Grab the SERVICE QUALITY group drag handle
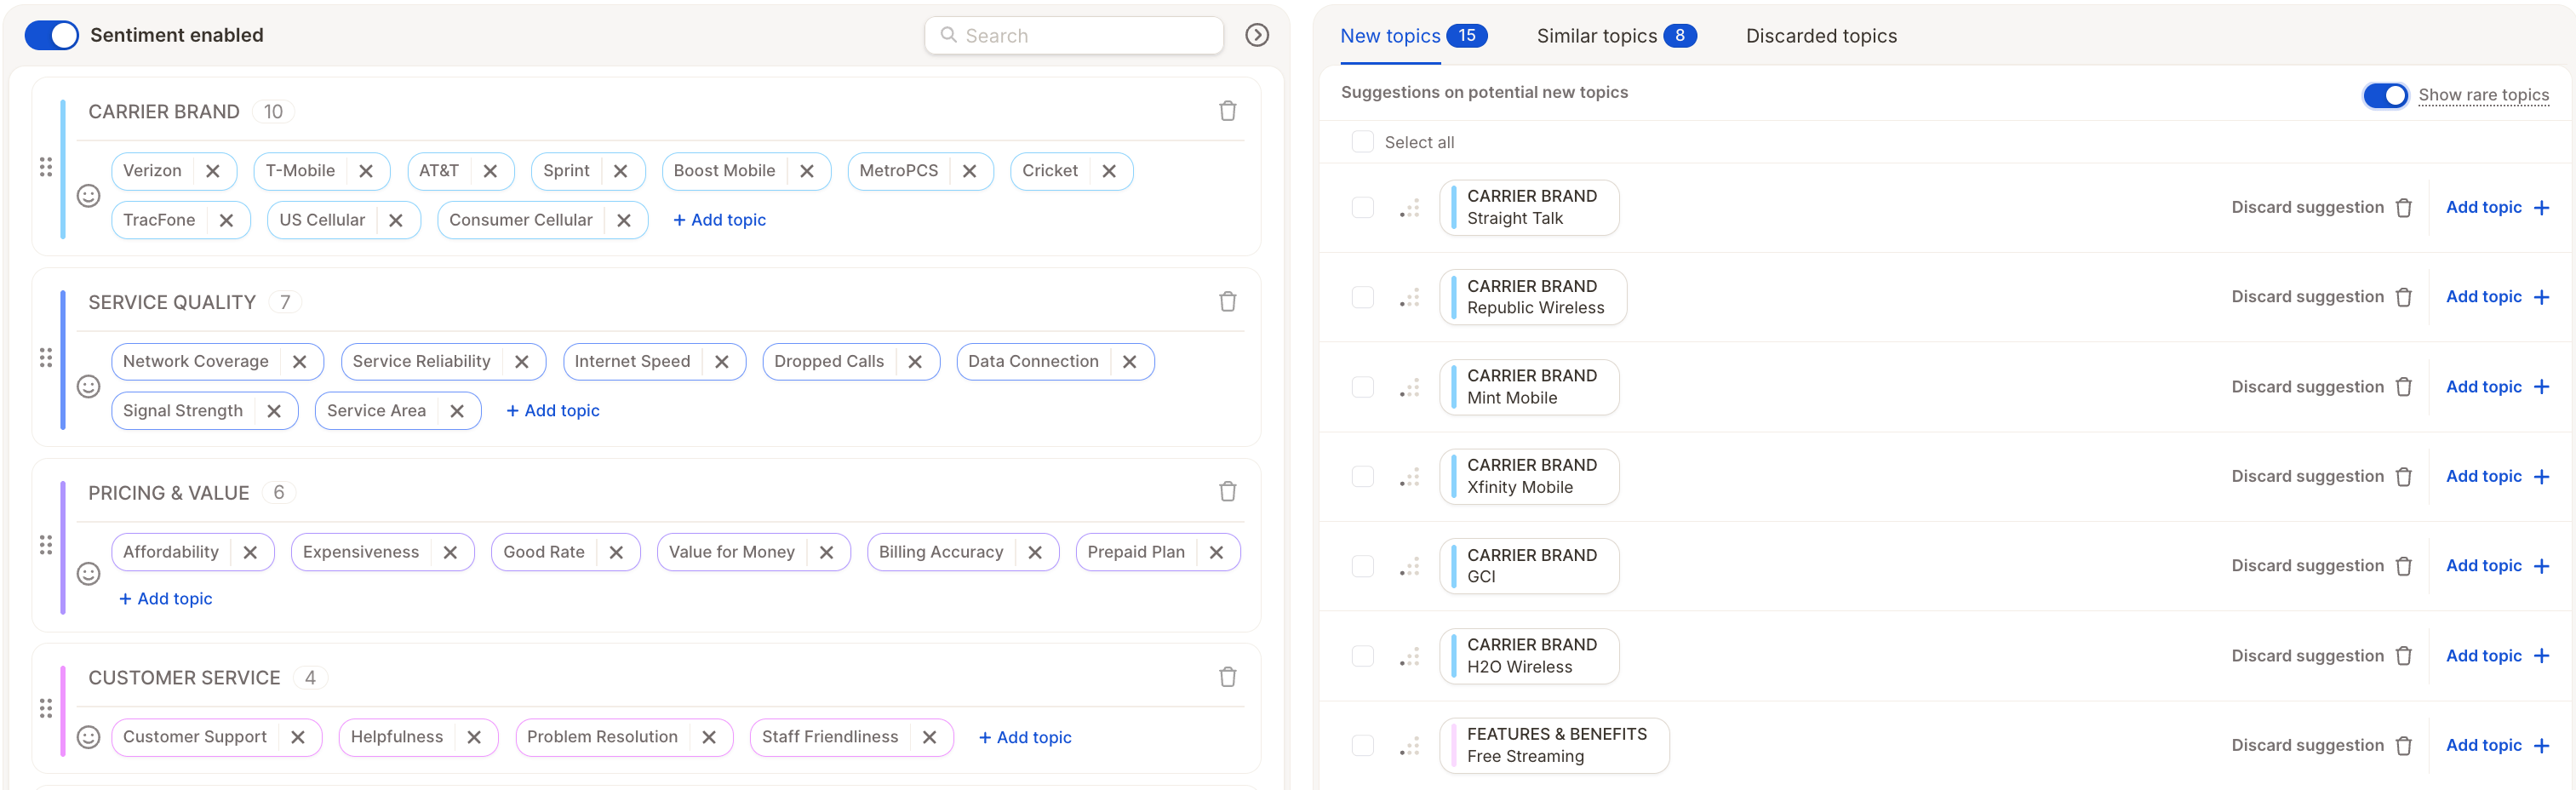 (x=45, y=357)
